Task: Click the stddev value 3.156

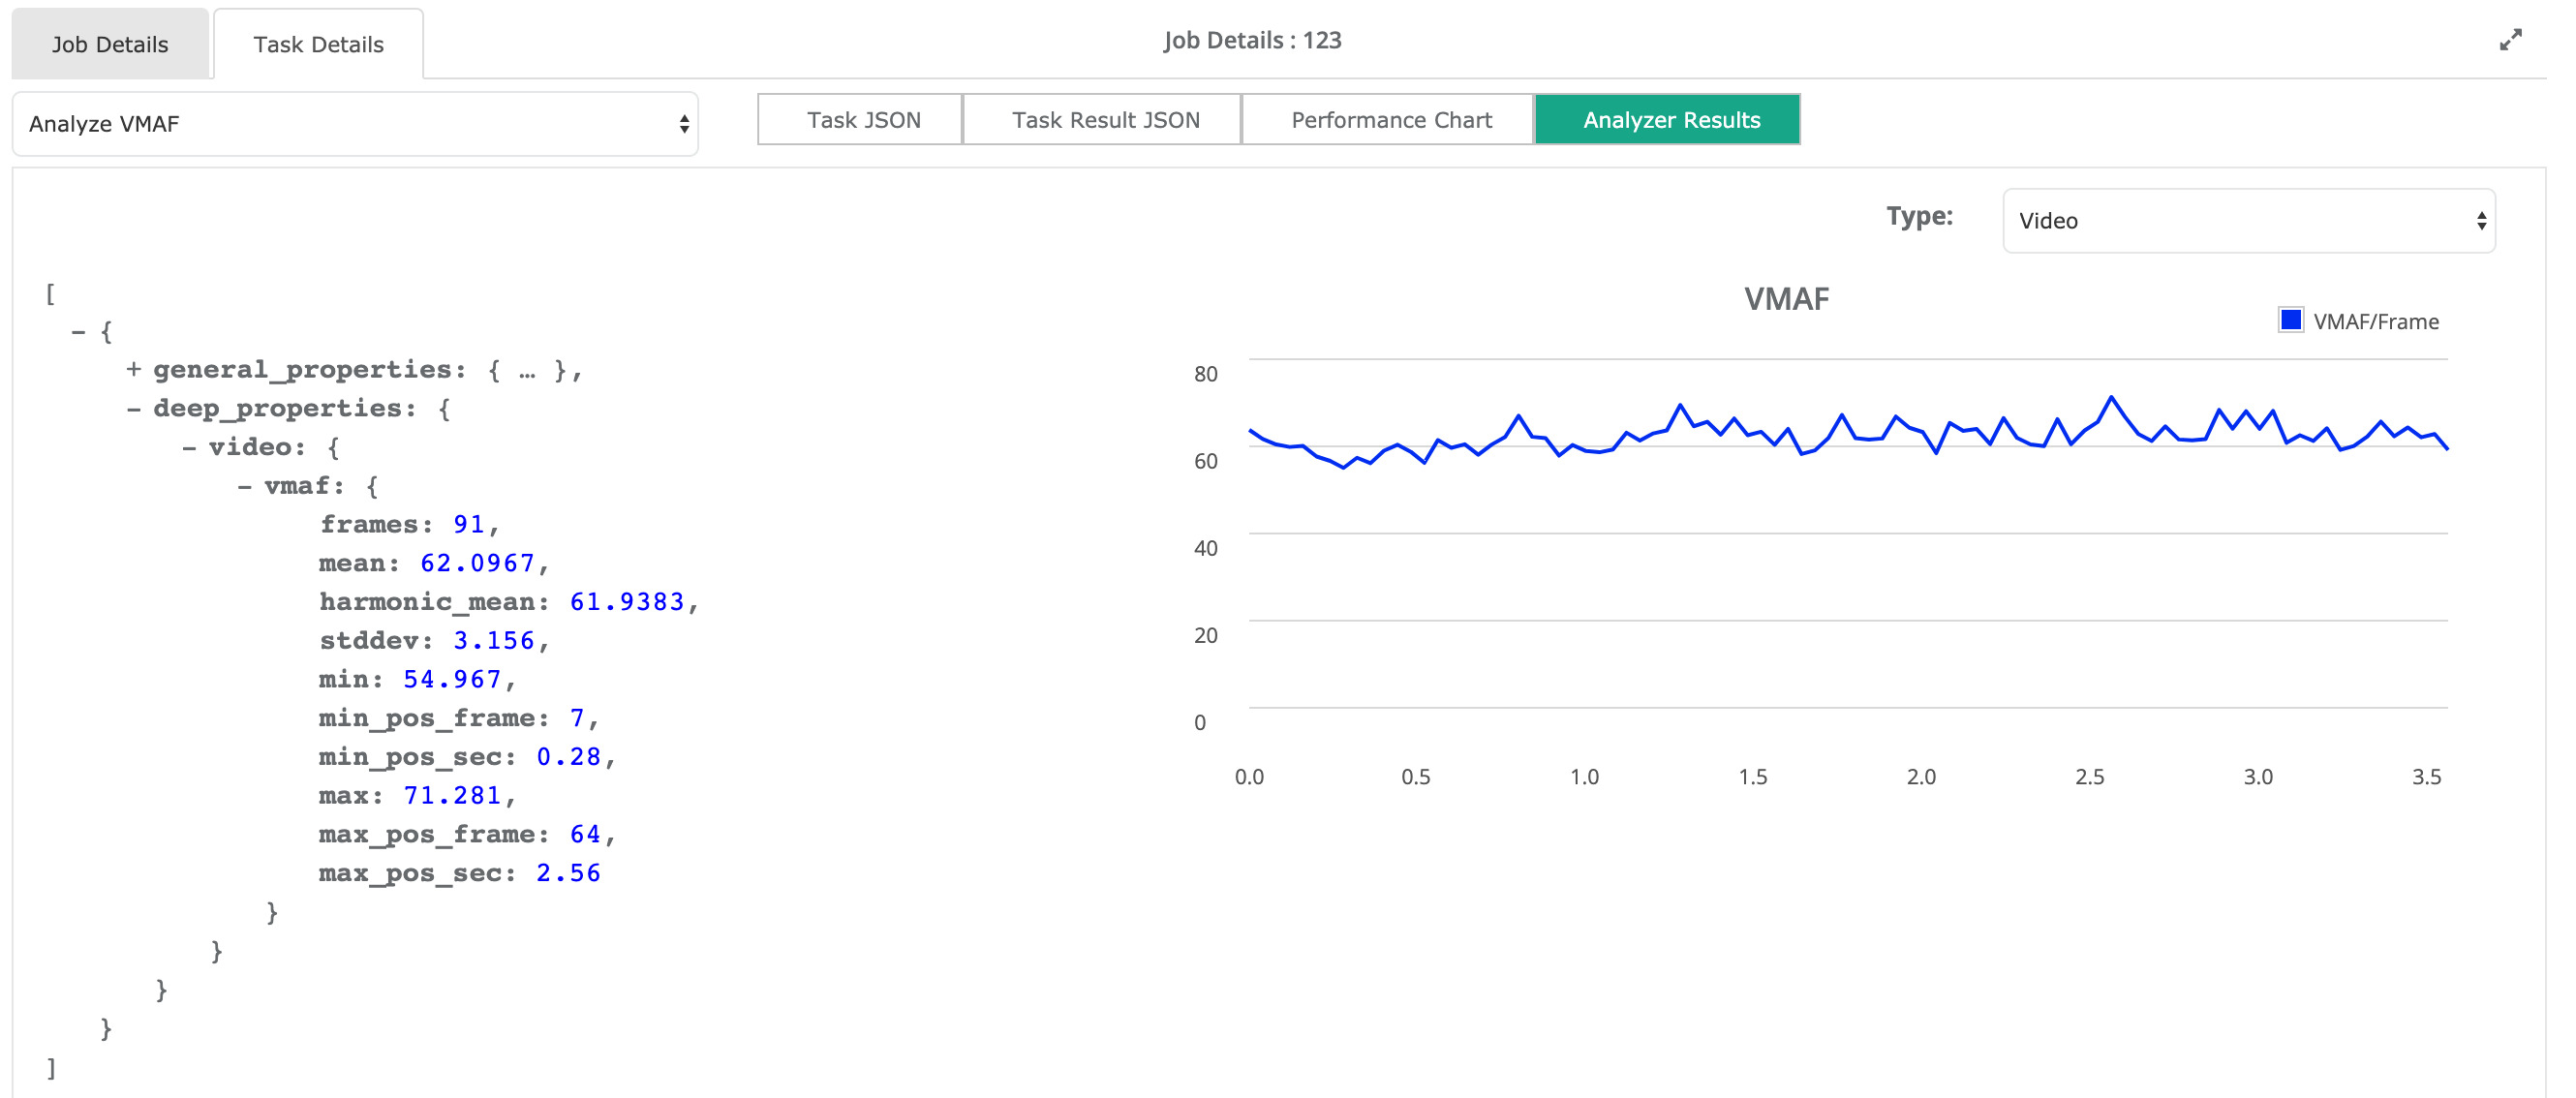Action: tap(494, 641)
